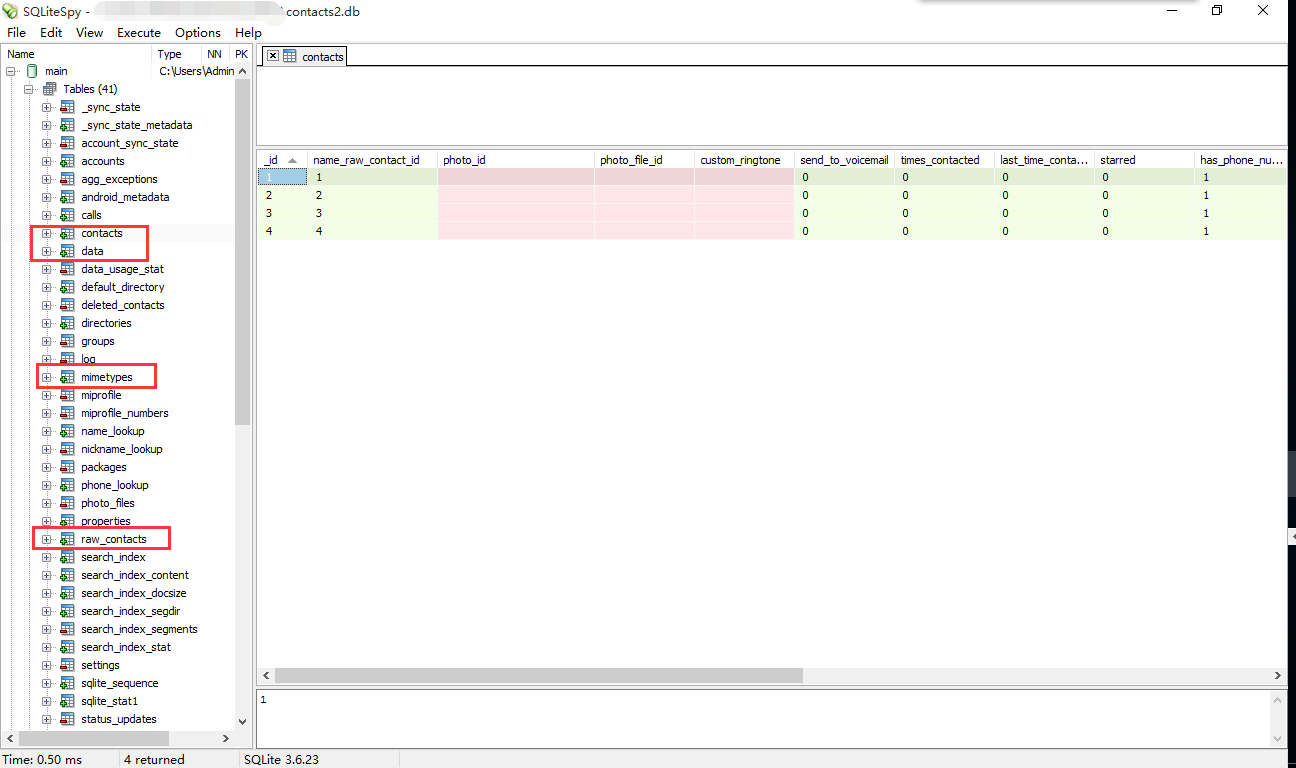Viewport: 1296px width, 768px height.
Task: Collapse the Tables (41) node
Action: click(28, 89)
